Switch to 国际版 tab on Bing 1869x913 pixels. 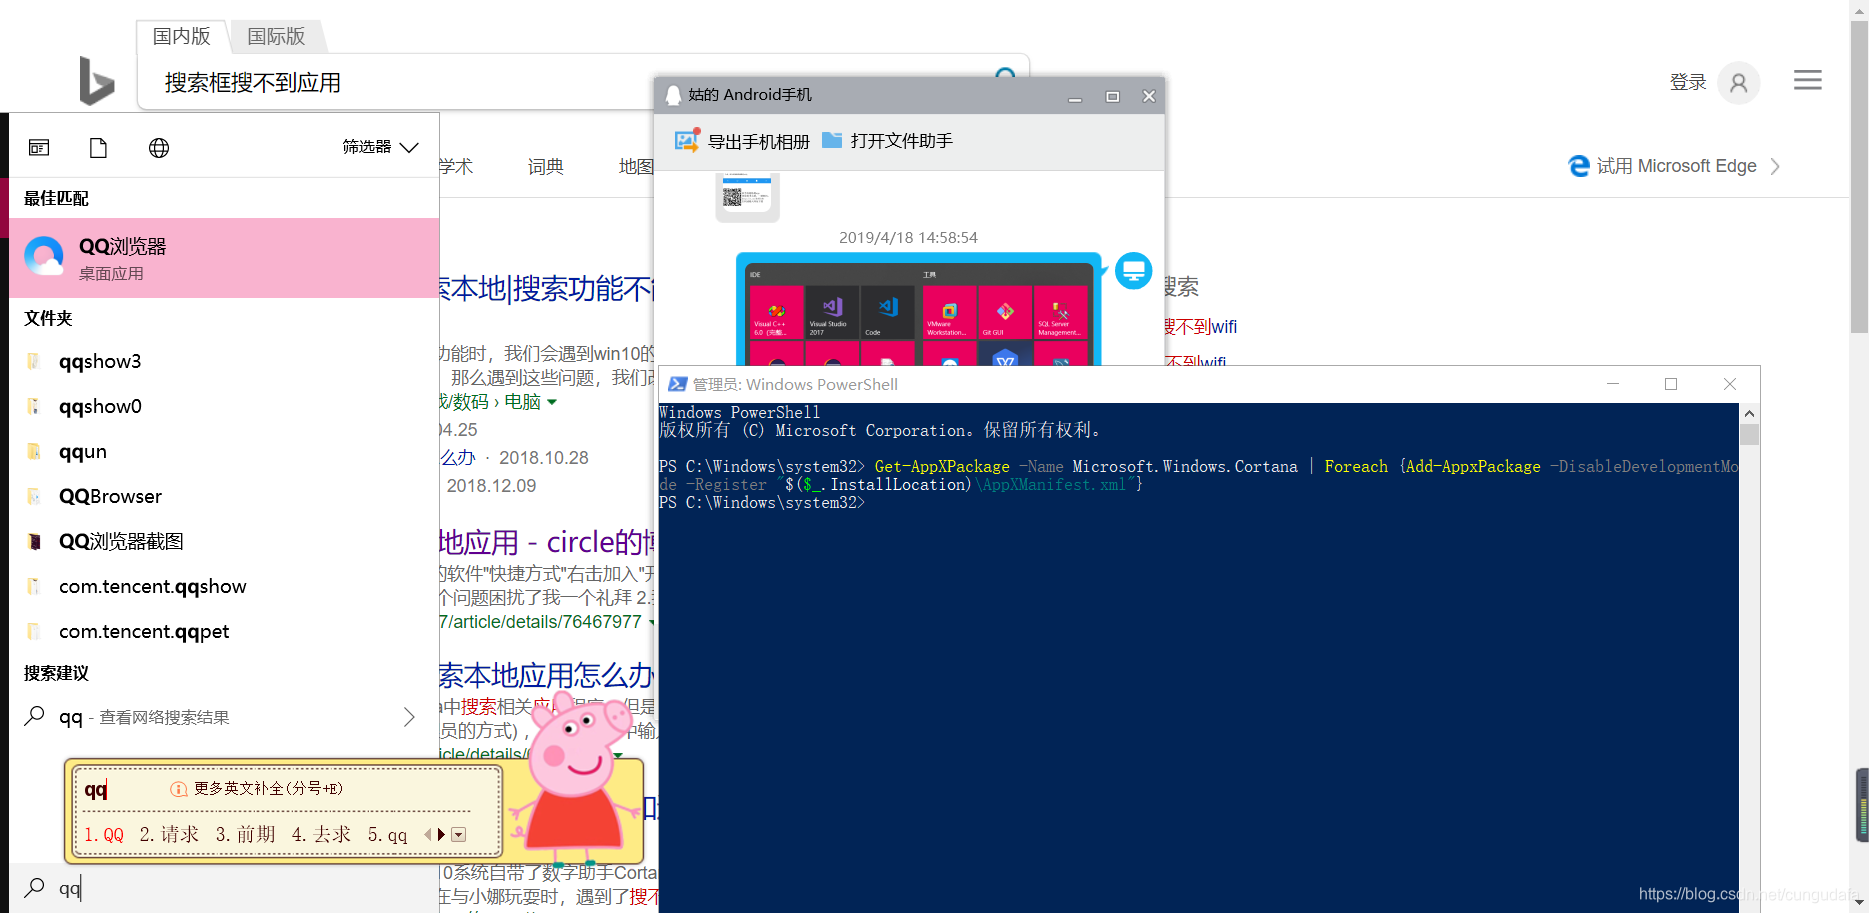[276, 36]
